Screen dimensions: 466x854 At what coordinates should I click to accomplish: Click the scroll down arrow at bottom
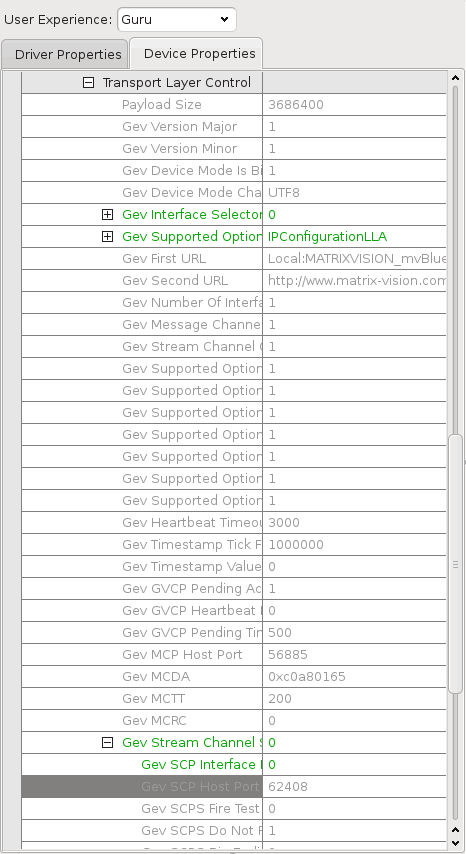(456, 843)
